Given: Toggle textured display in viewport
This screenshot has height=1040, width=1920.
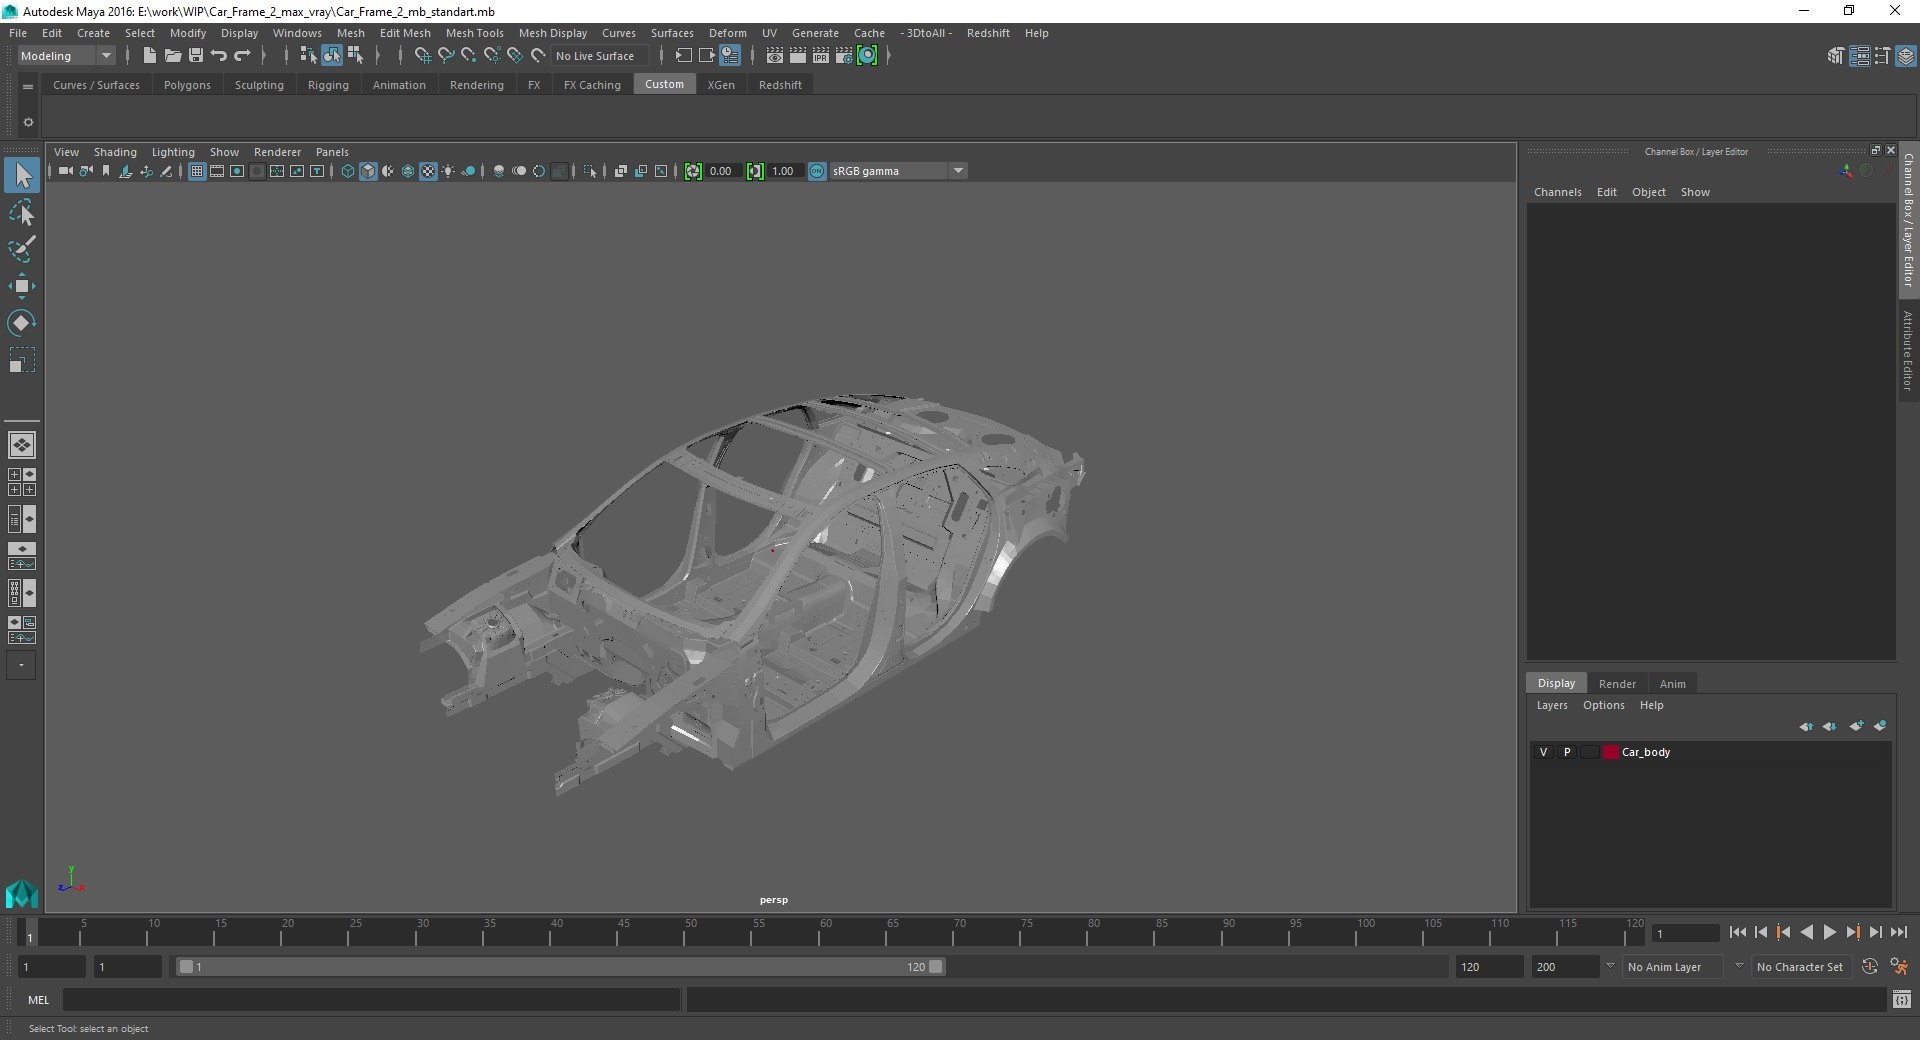Looking at the screenshot, I should point(428,171).
